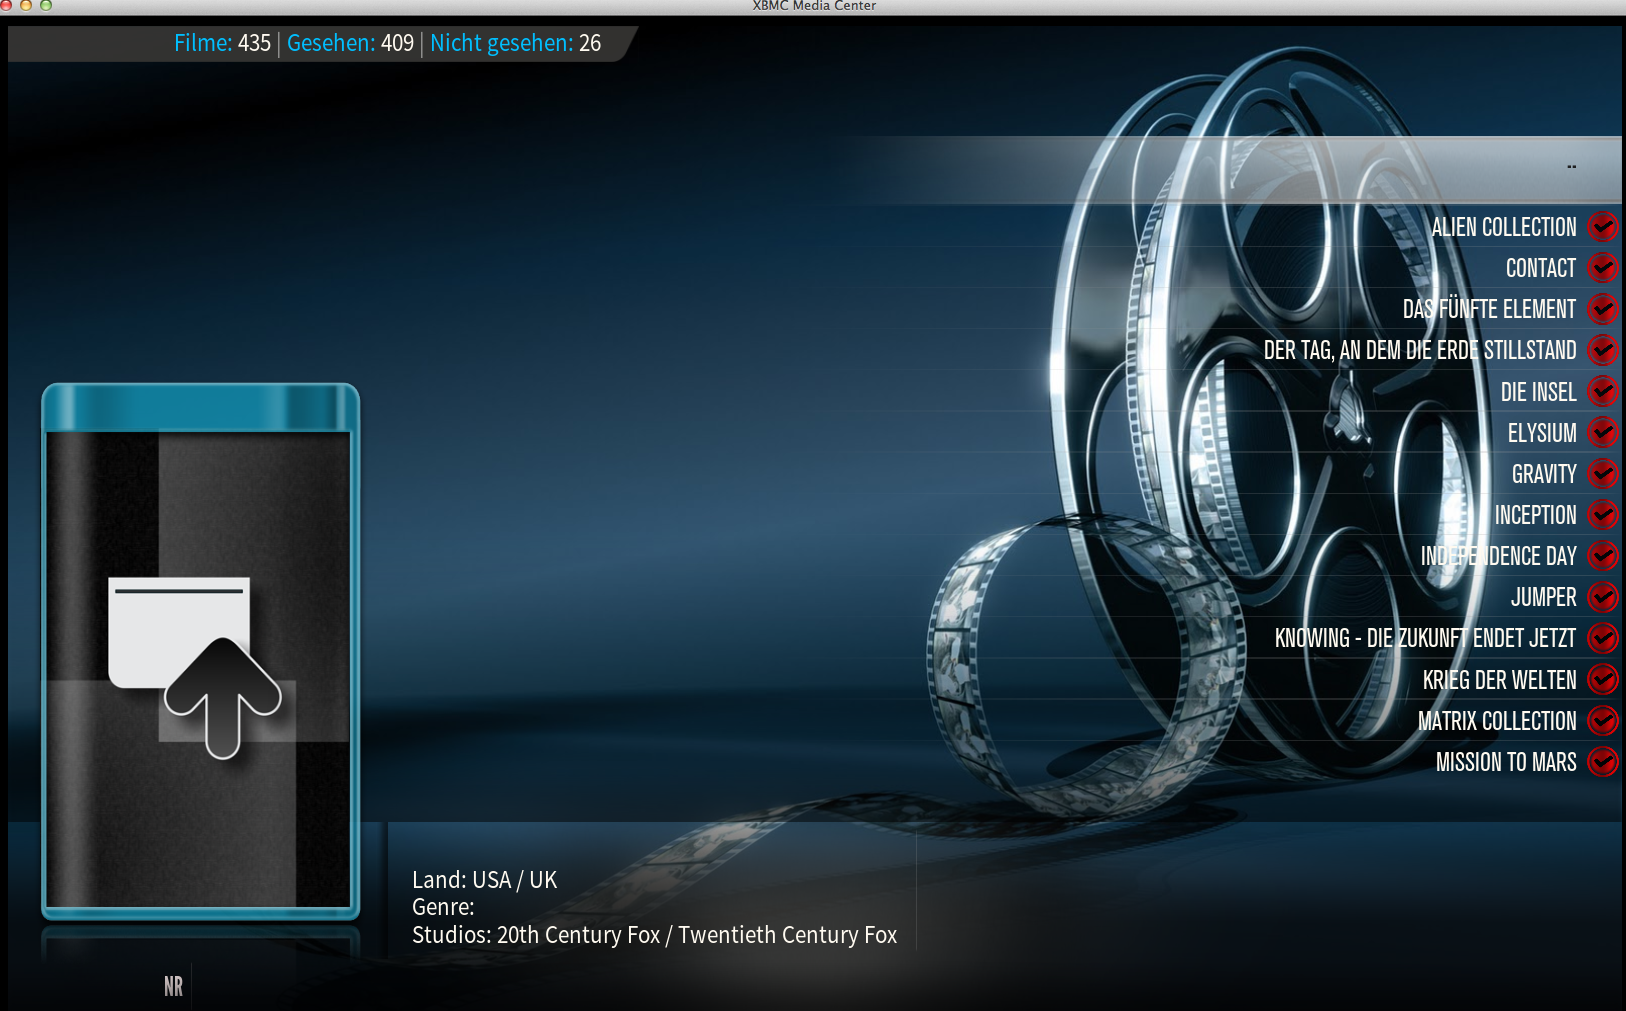Click the 'Land: USA / UK' info line
Screen dimensions: 1626x1011
point(484,880)
